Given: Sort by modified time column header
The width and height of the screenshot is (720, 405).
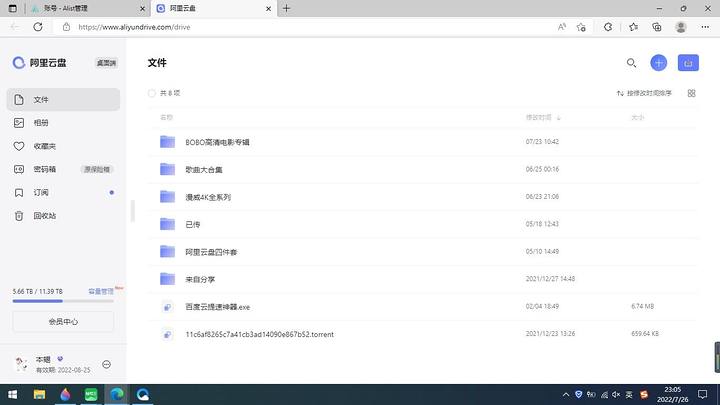Looking at the screenshot, I should pyautogui.click(x=543, y=118).
